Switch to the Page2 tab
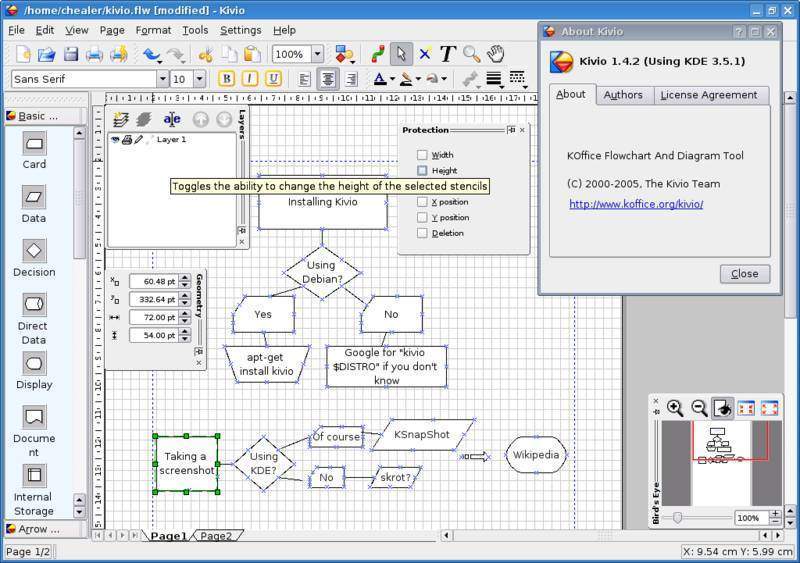This screenshot has width=800, height=563. 216,536
